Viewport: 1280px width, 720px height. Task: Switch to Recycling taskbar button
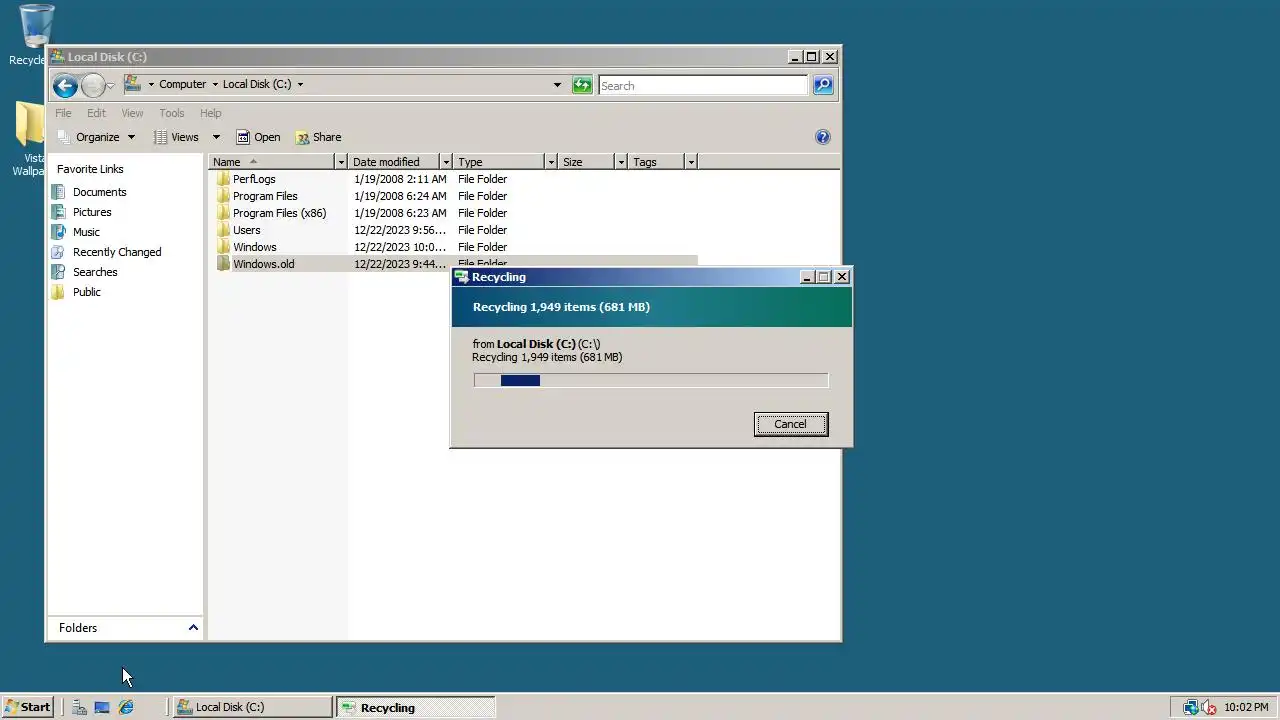[416, 707]
